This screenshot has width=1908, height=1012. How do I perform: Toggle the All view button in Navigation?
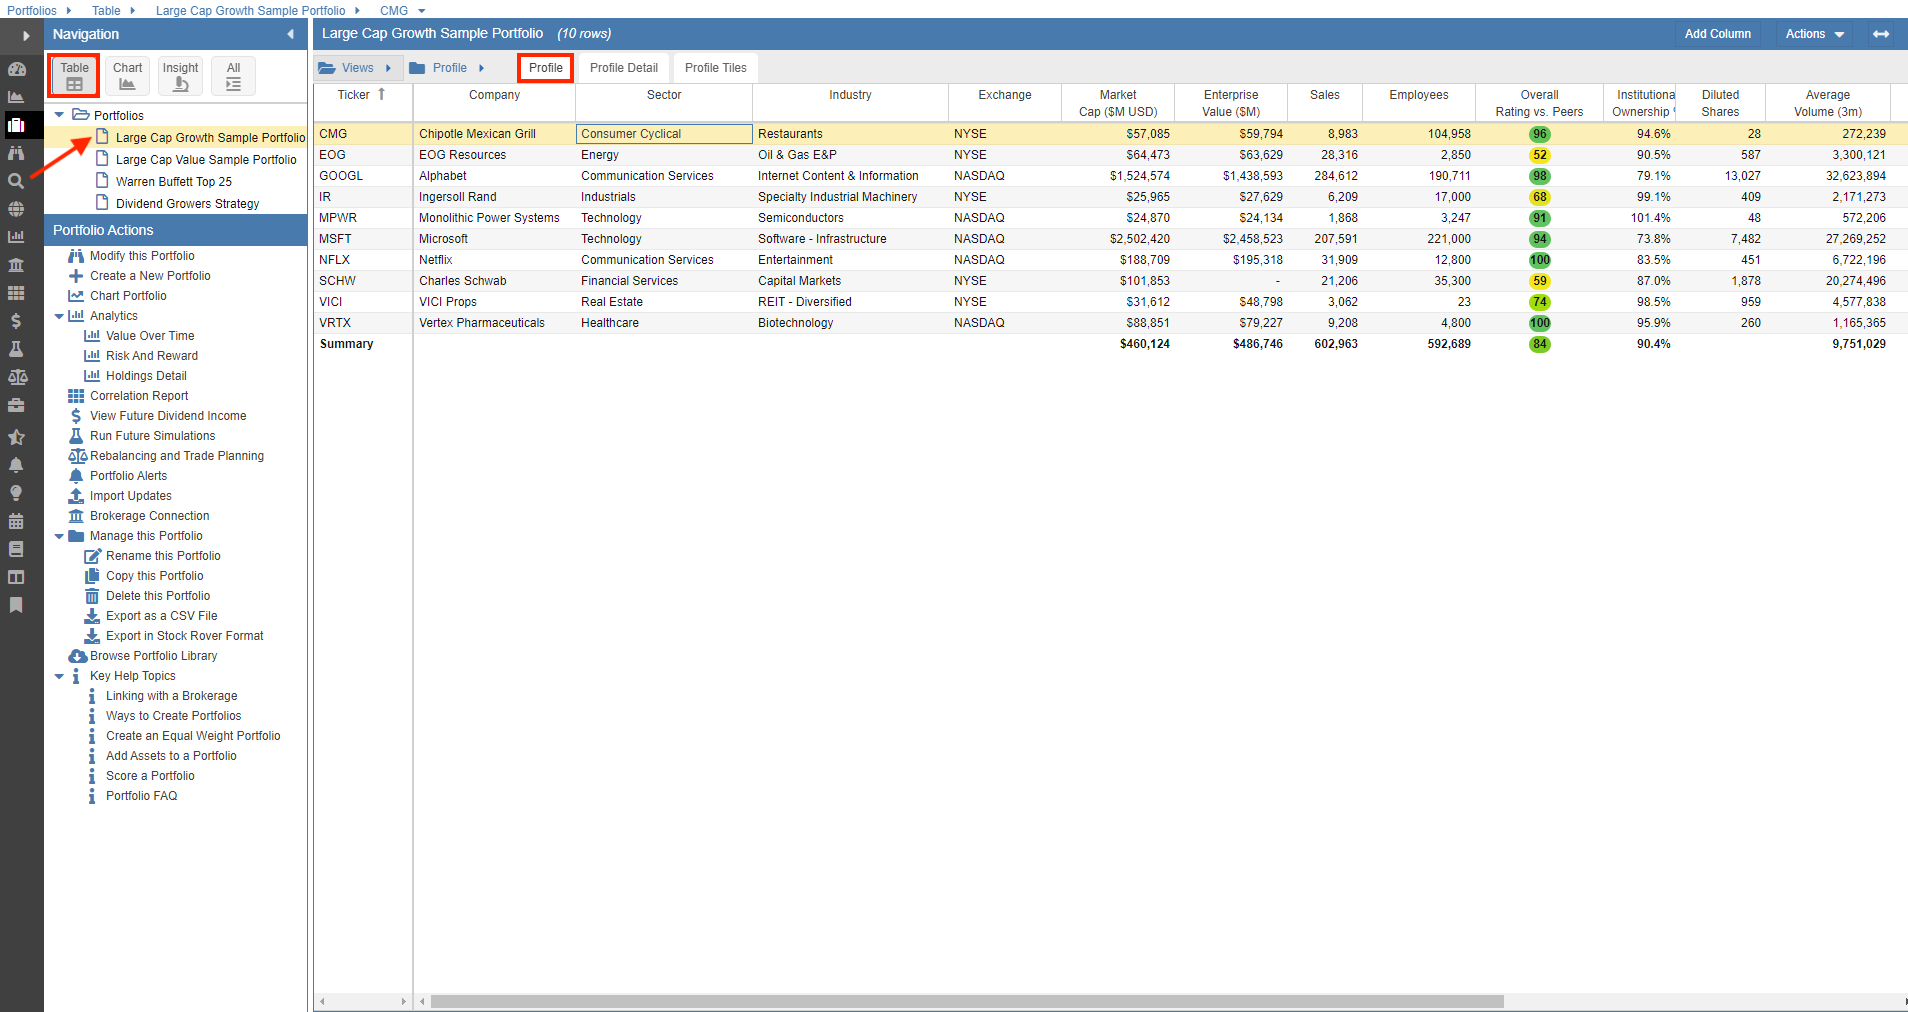click(x=233, y=76)
